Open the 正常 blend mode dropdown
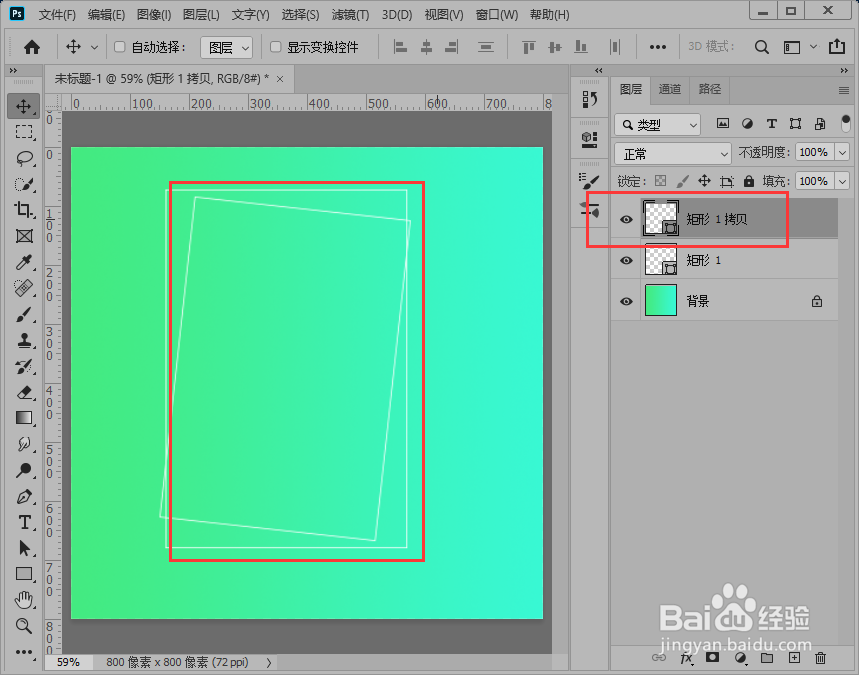This screenshot has height=675, width=859. [x=673, y=154]
